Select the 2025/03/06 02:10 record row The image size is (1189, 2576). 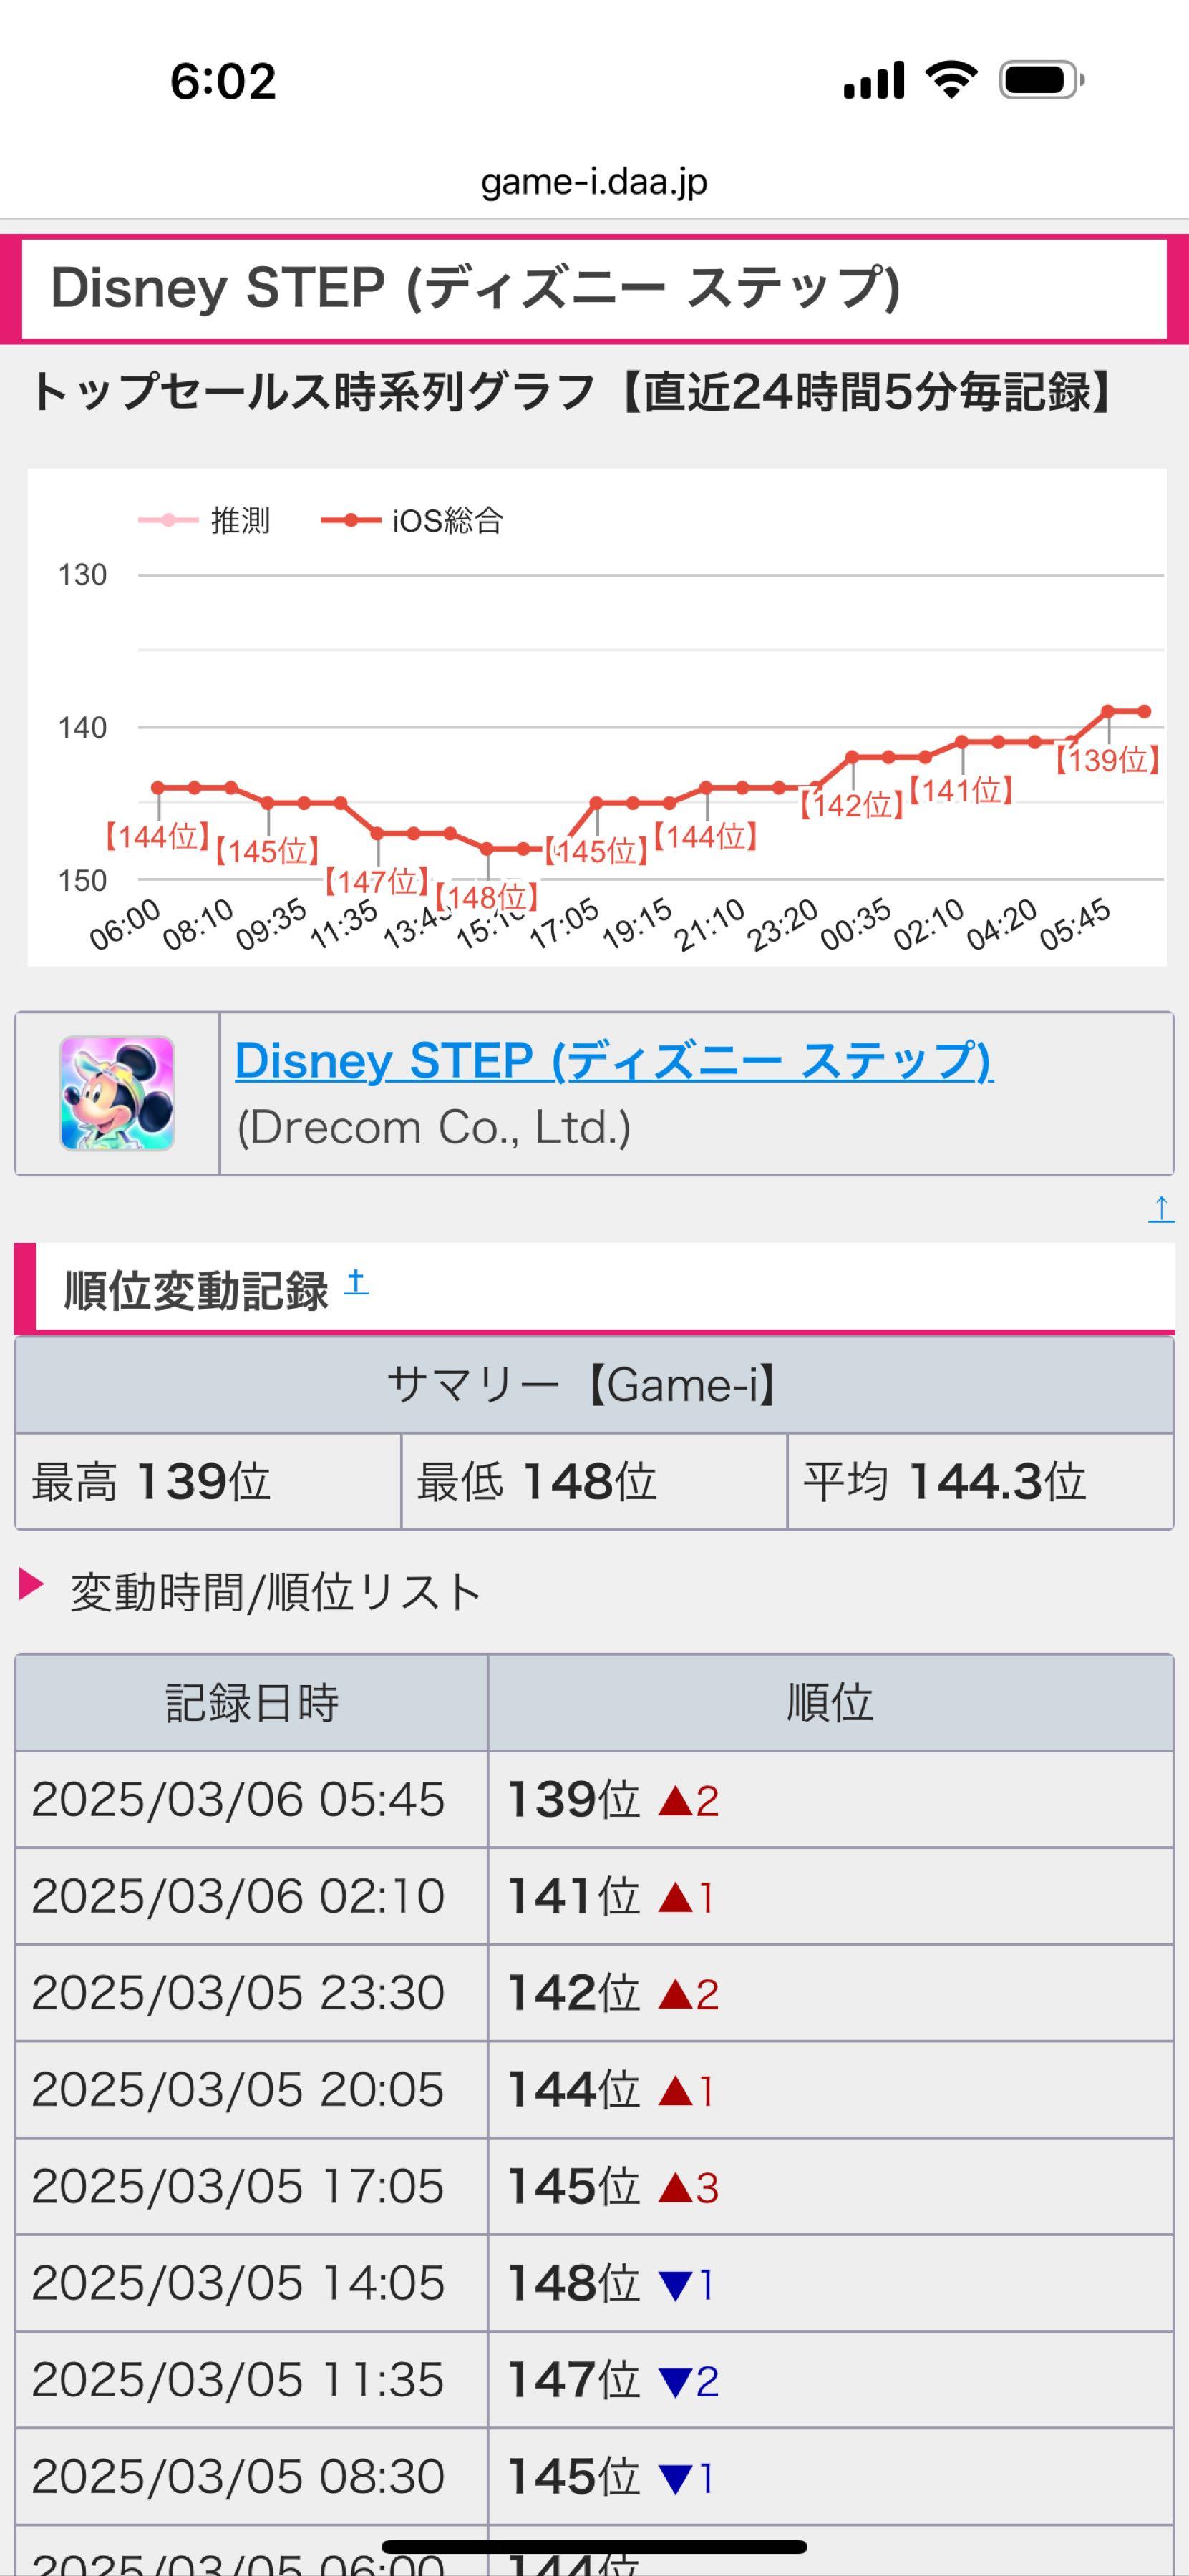[x=594, y=1896]
